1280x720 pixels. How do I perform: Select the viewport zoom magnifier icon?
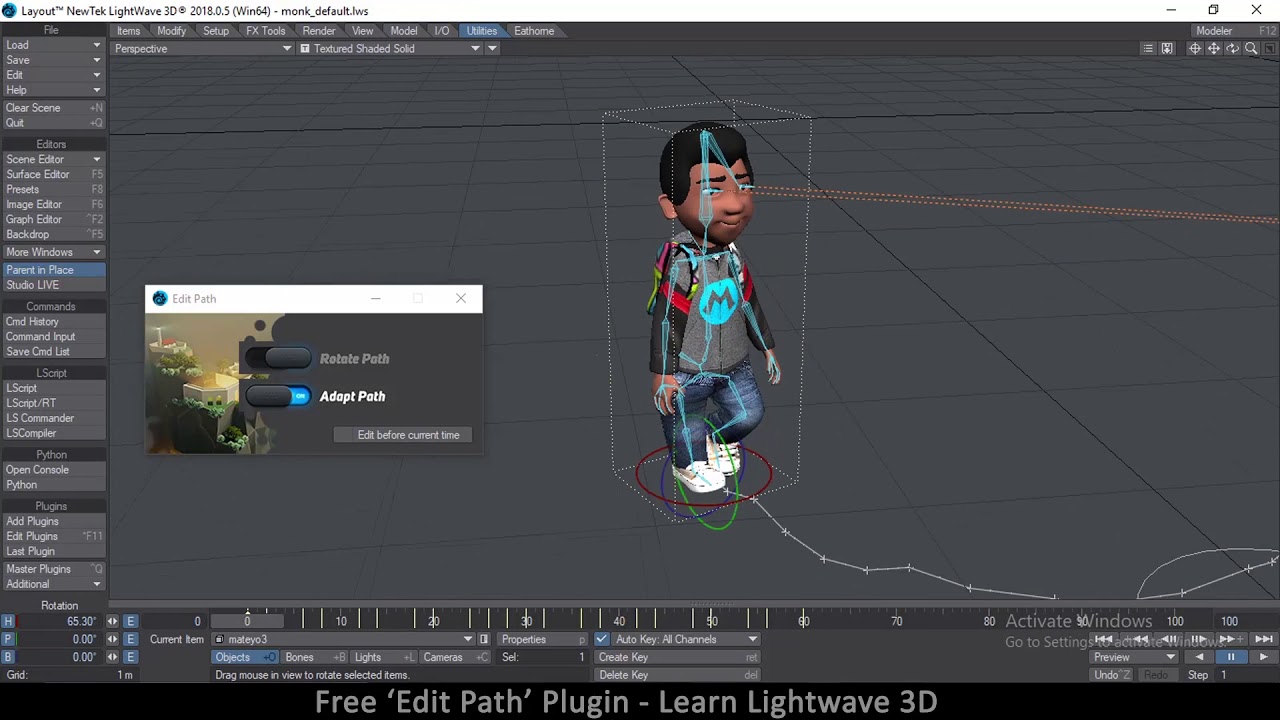point(1251,49)
